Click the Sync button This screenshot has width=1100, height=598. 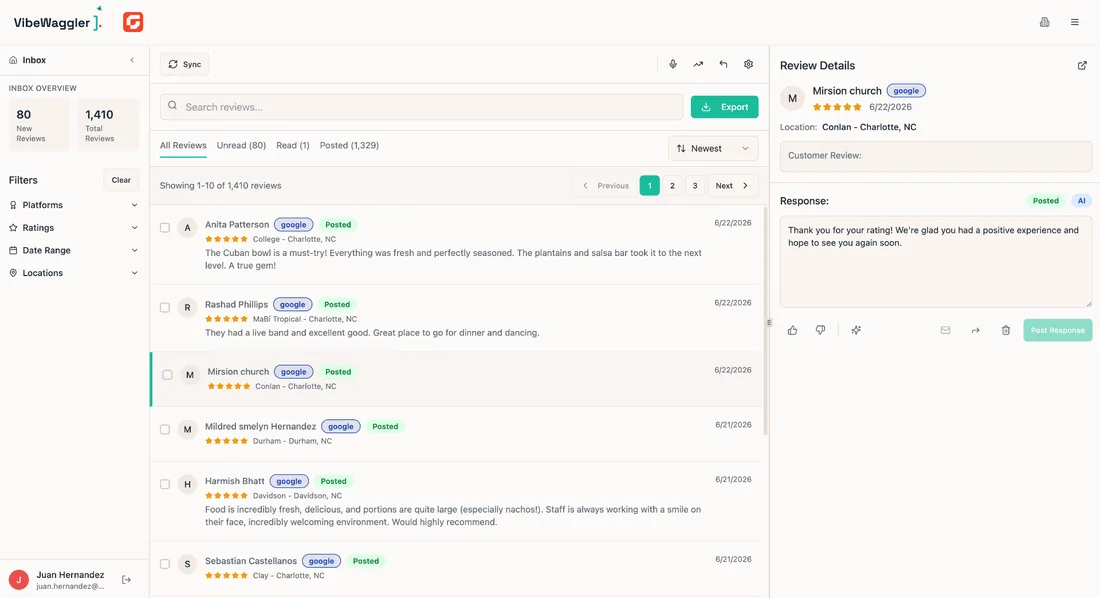185,64
